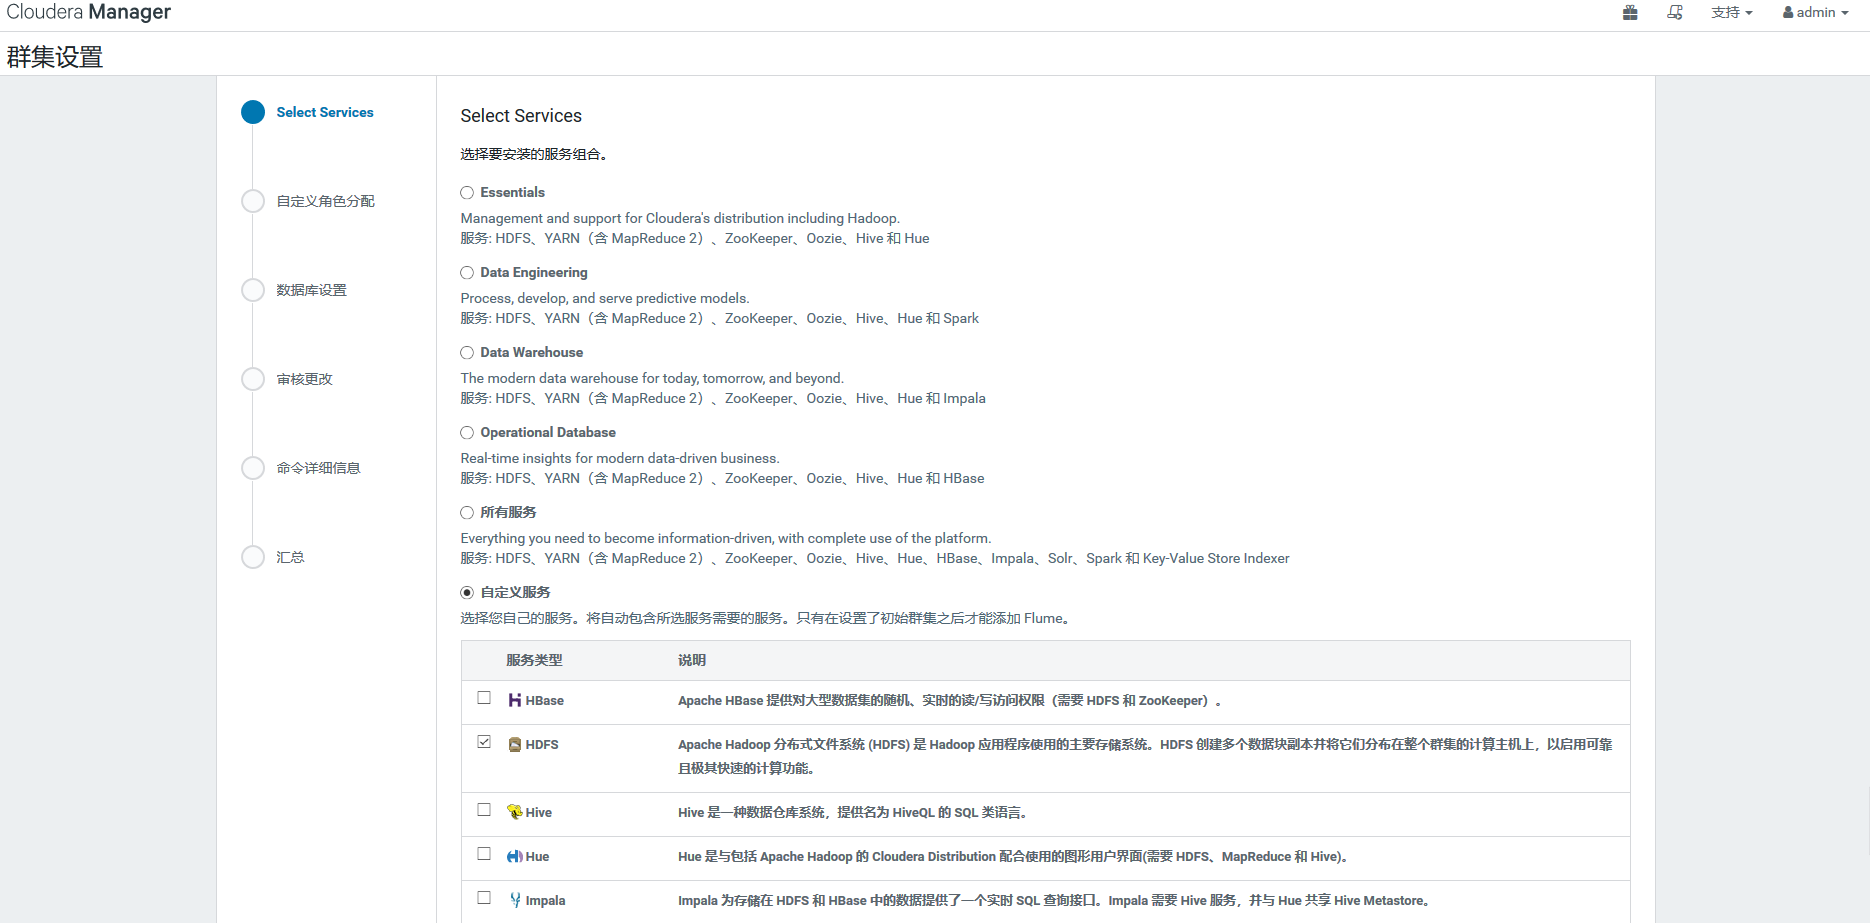Go to the Select Services wizard step
The height and width of the screenshot is (923, 1870).
[x=325, y=112]
